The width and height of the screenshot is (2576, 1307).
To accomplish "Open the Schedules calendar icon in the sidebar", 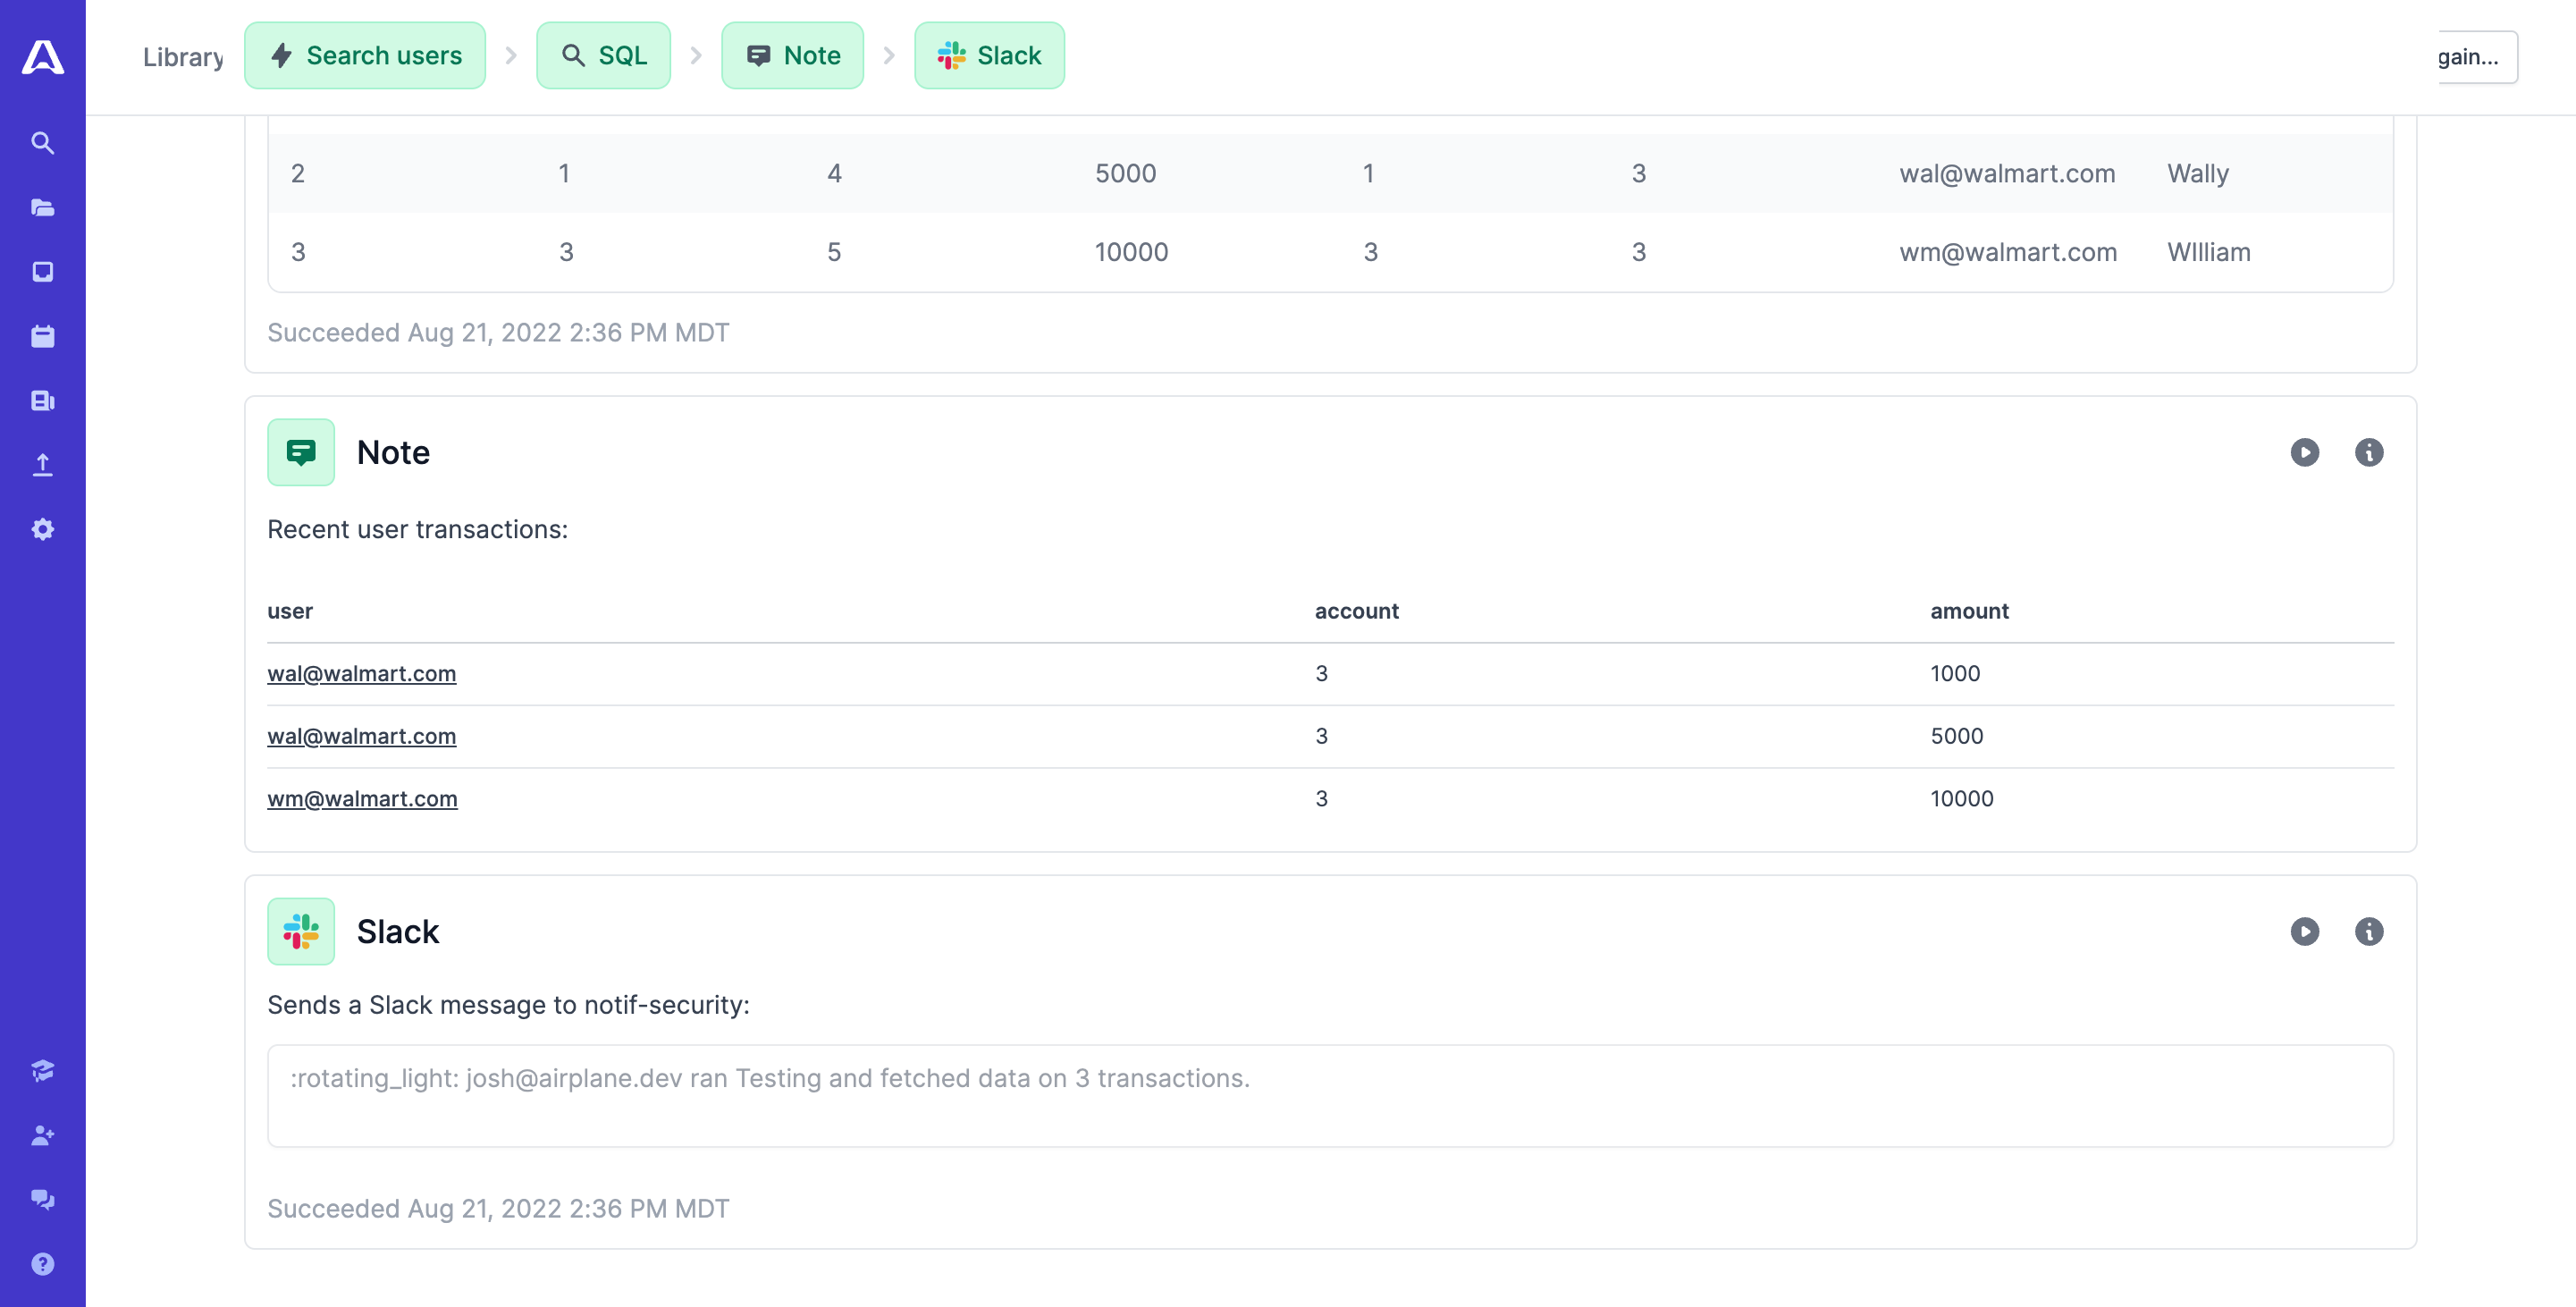I will 42,336.
